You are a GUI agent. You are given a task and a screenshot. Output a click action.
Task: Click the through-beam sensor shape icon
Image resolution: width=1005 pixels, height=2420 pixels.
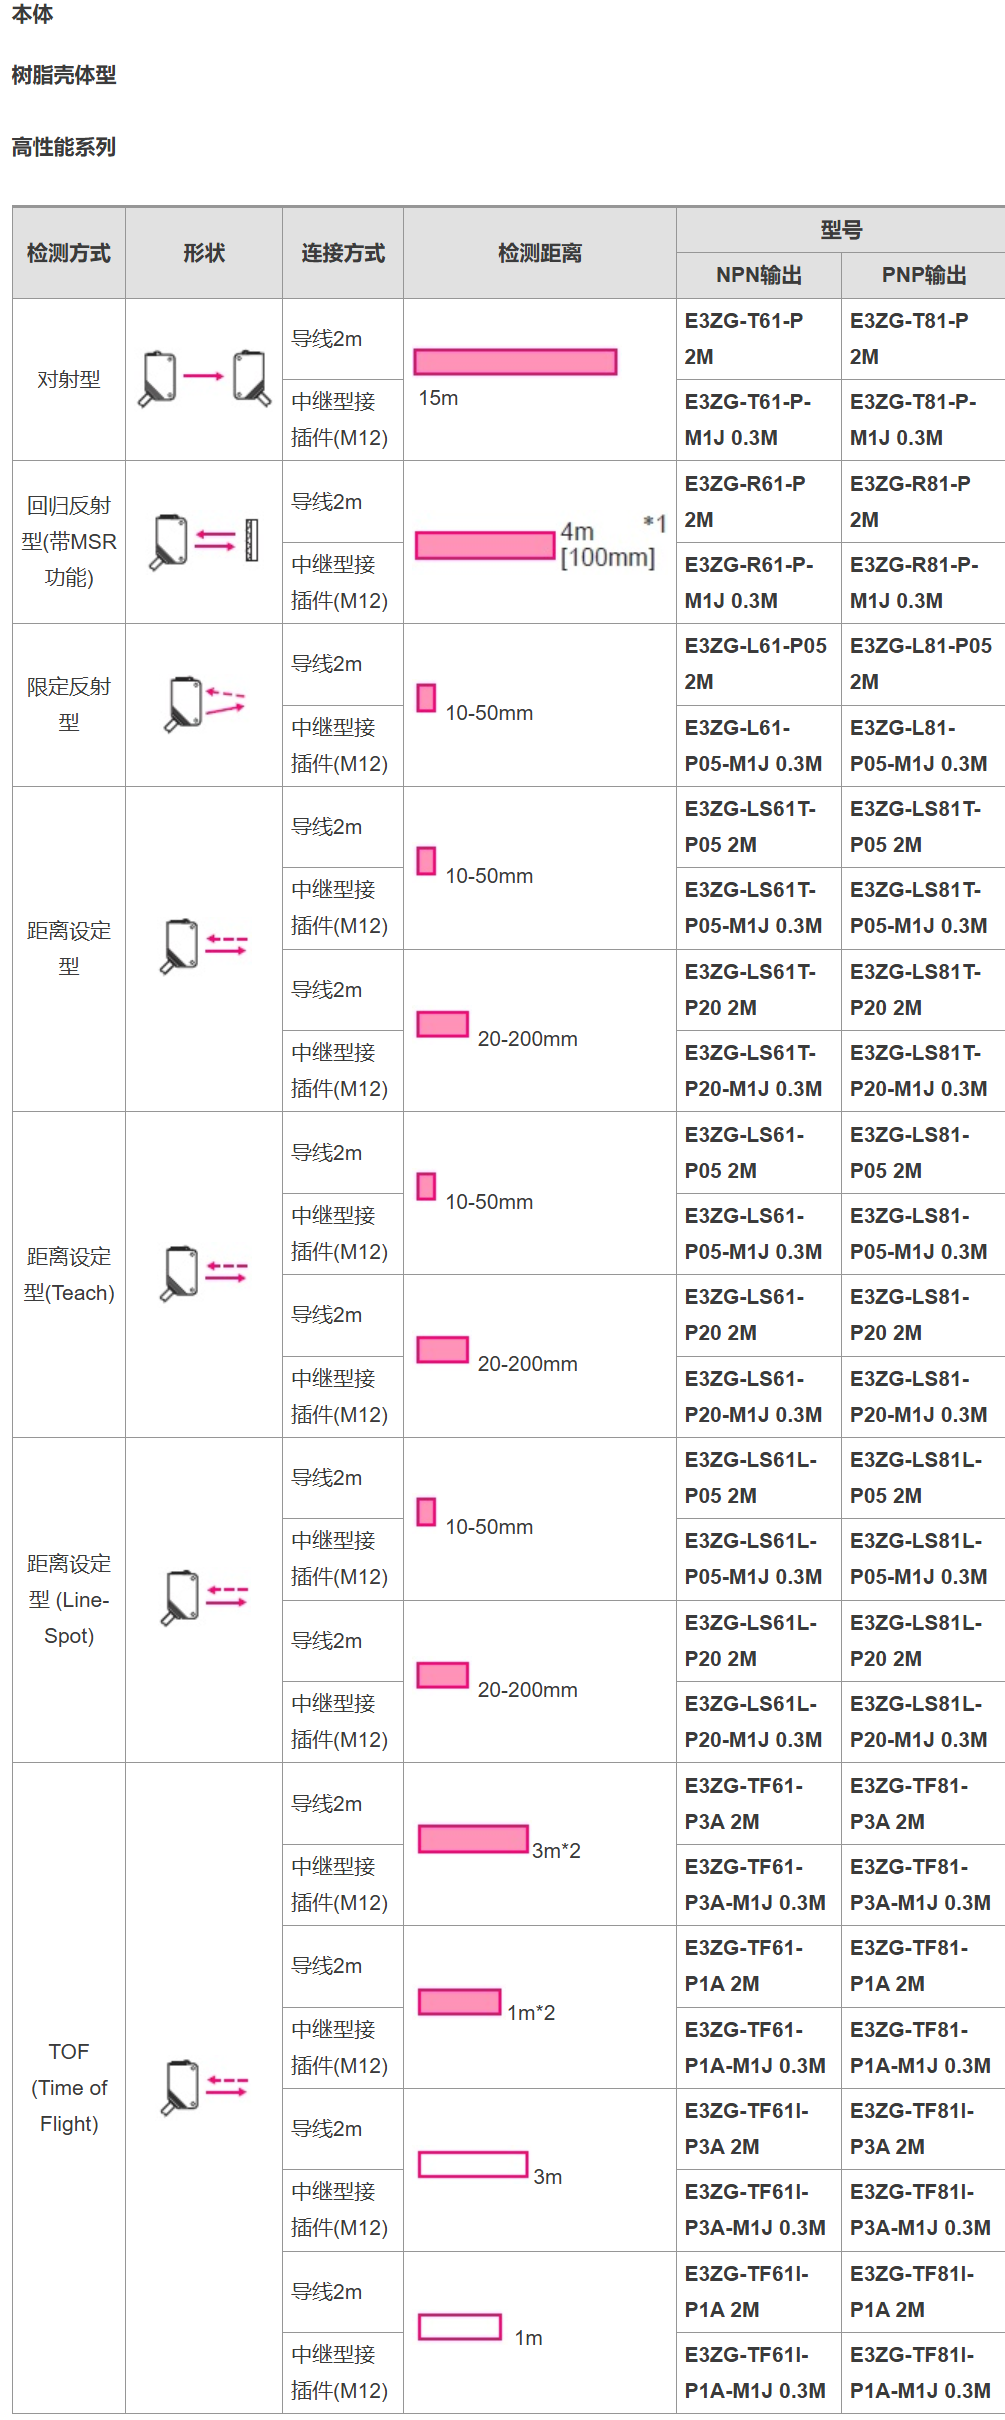[204, 379]
